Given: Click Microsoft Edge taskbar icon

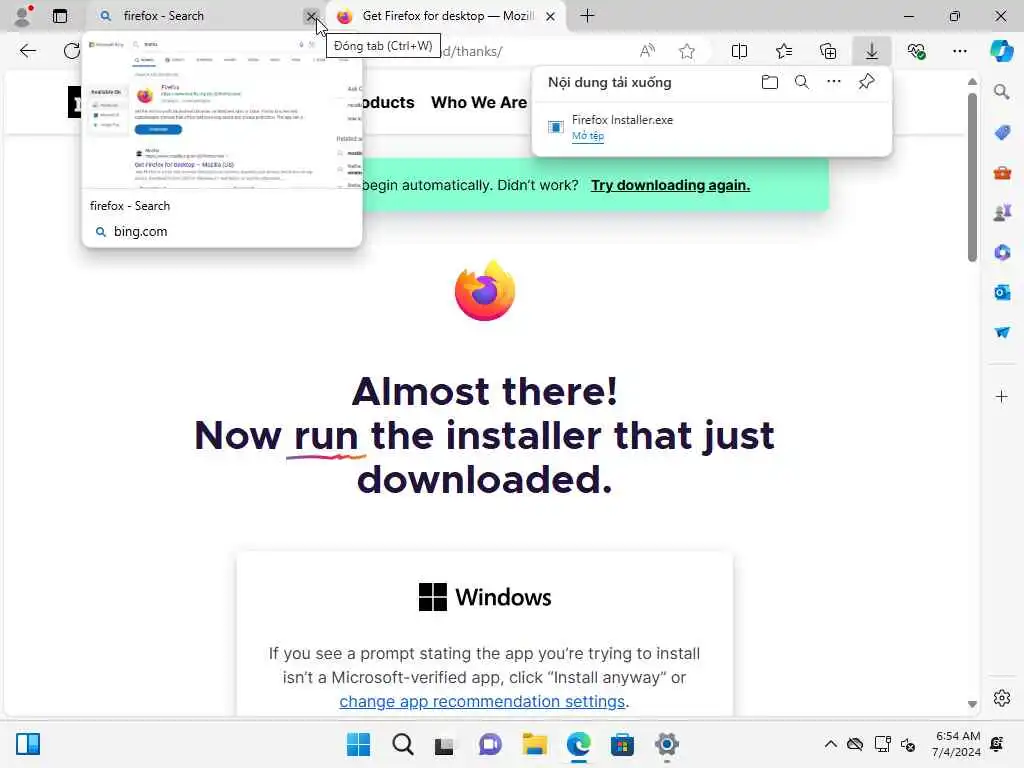Looking at the screenshot, I should point(578,744).
